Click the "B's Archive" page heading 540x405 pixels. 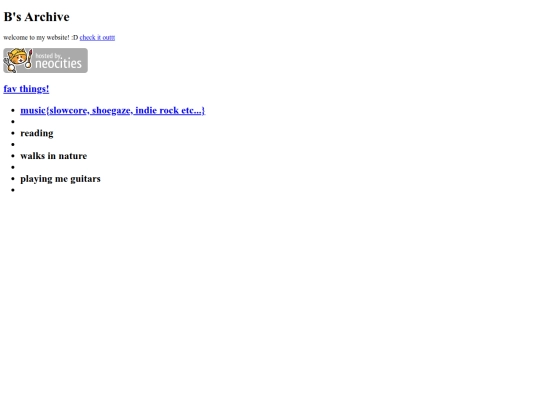(37, 17)
